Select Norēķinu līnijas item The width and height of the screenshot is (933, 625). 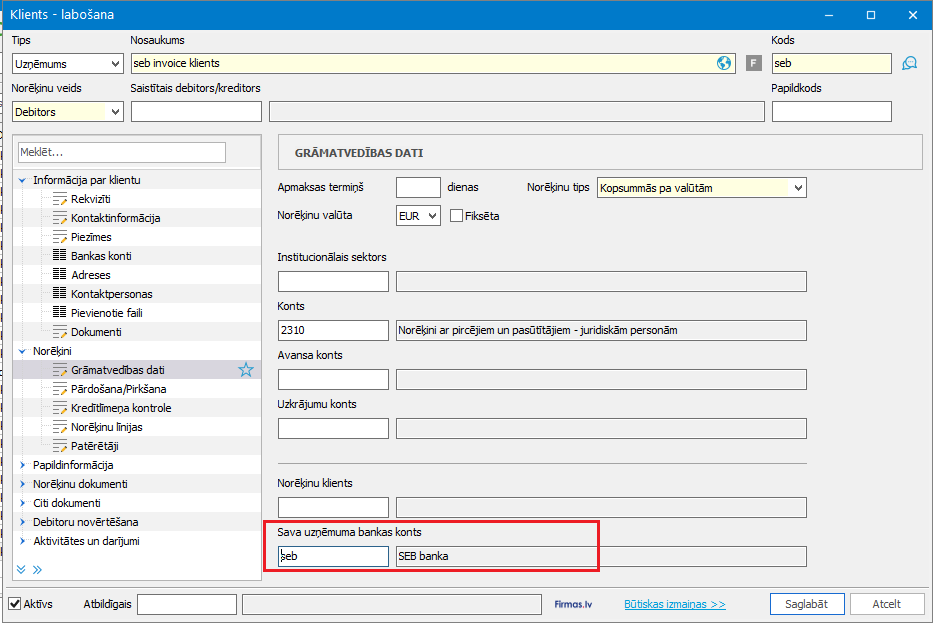(107, 427)
